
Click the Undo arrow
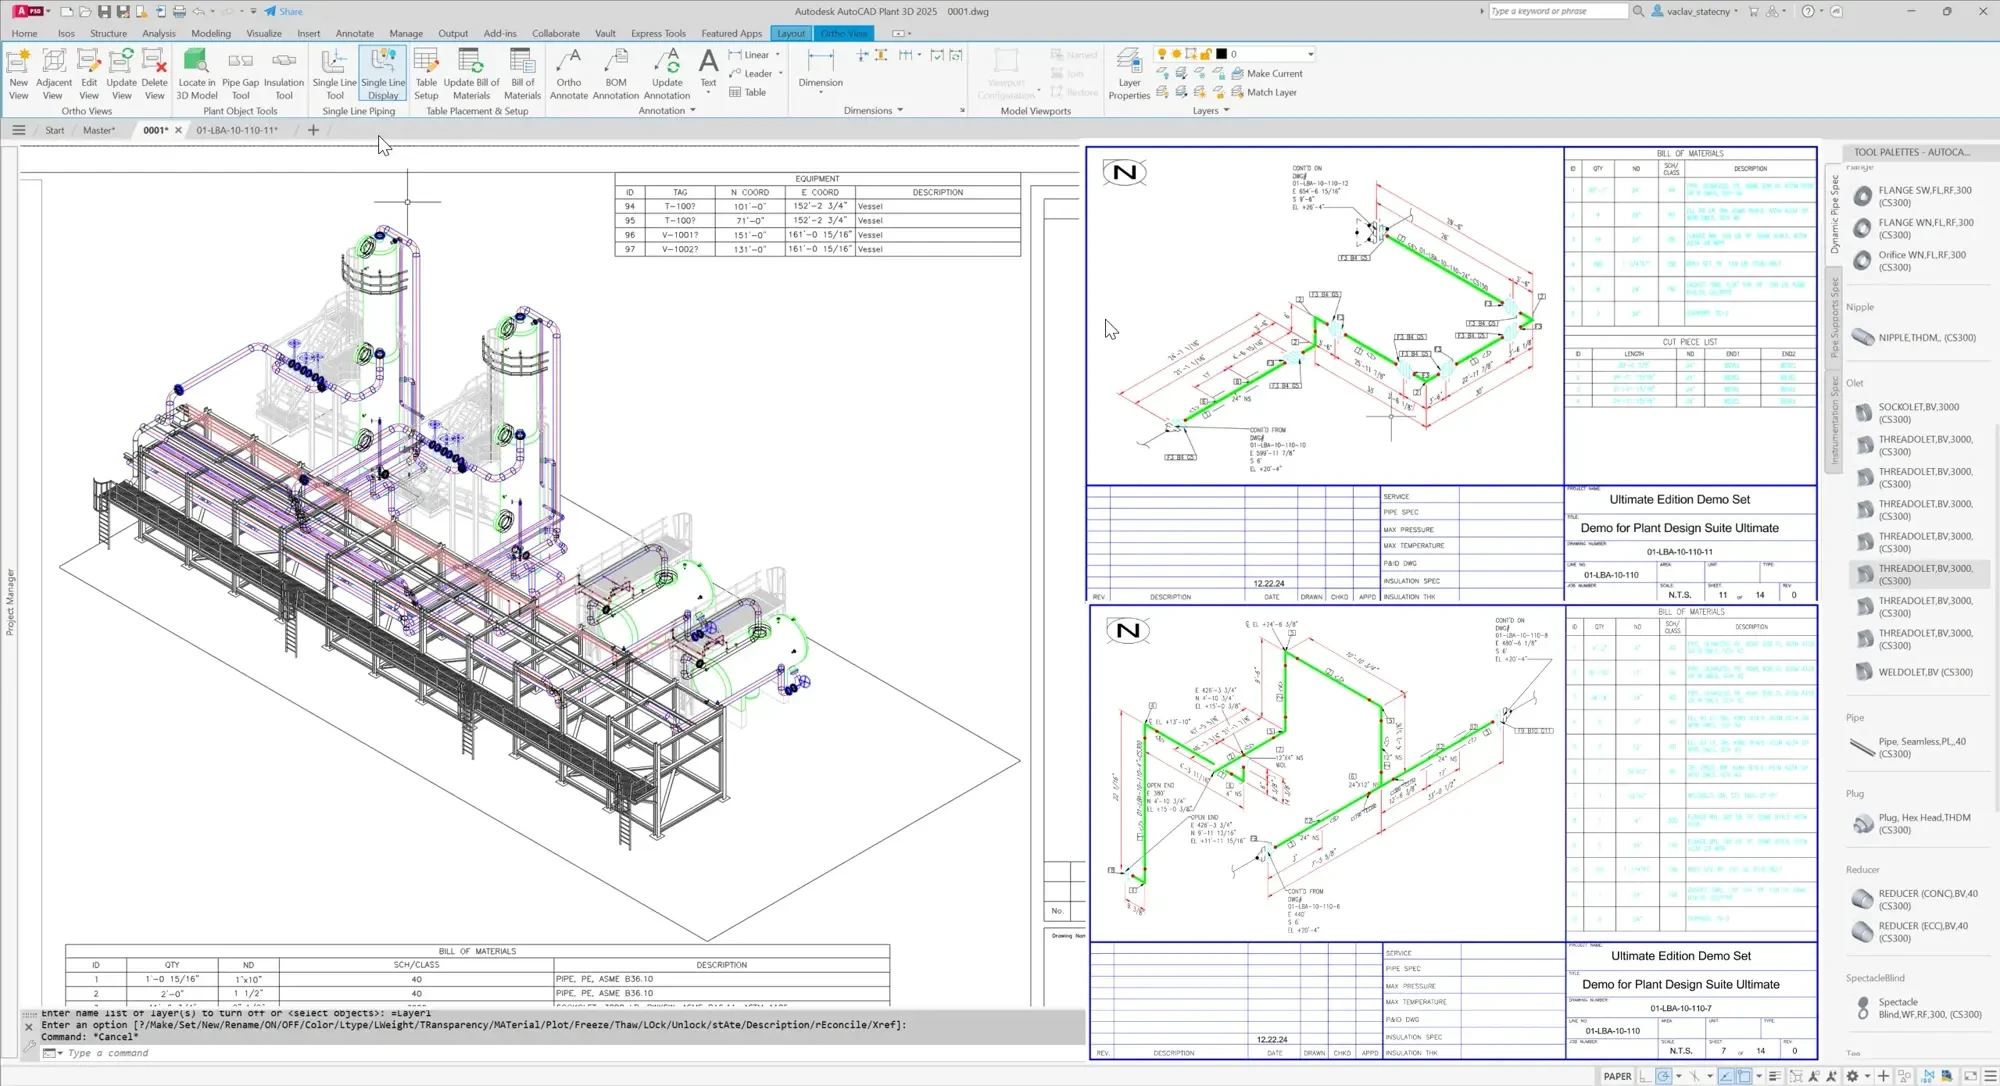pyautogui.click(x=198, y=11)
